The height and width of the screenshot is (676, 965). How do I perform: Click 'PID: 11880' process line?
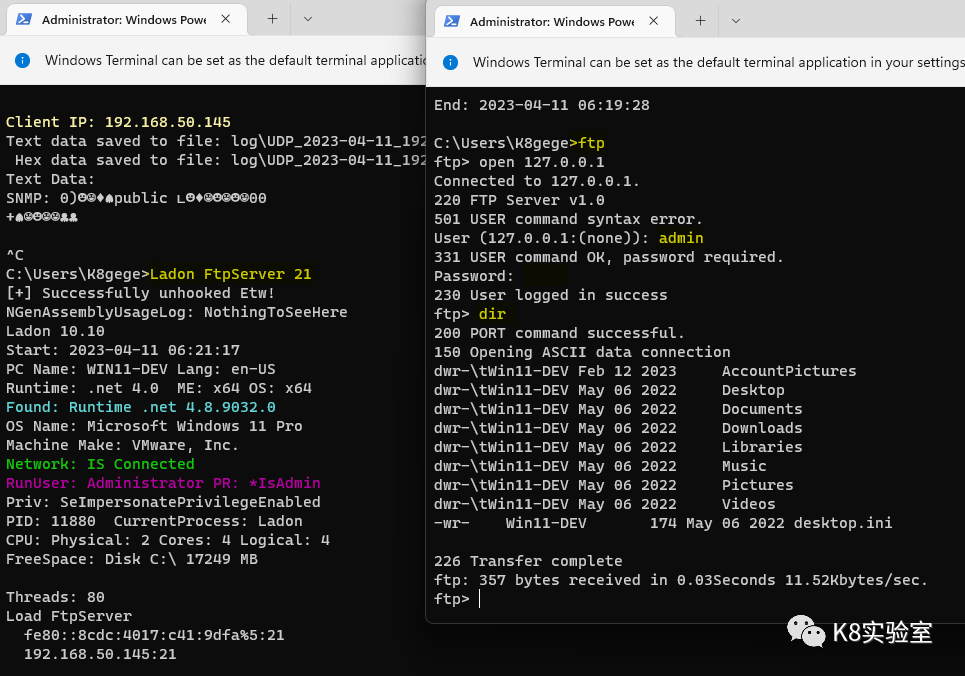pyautogui.click(x=154, y=521)
